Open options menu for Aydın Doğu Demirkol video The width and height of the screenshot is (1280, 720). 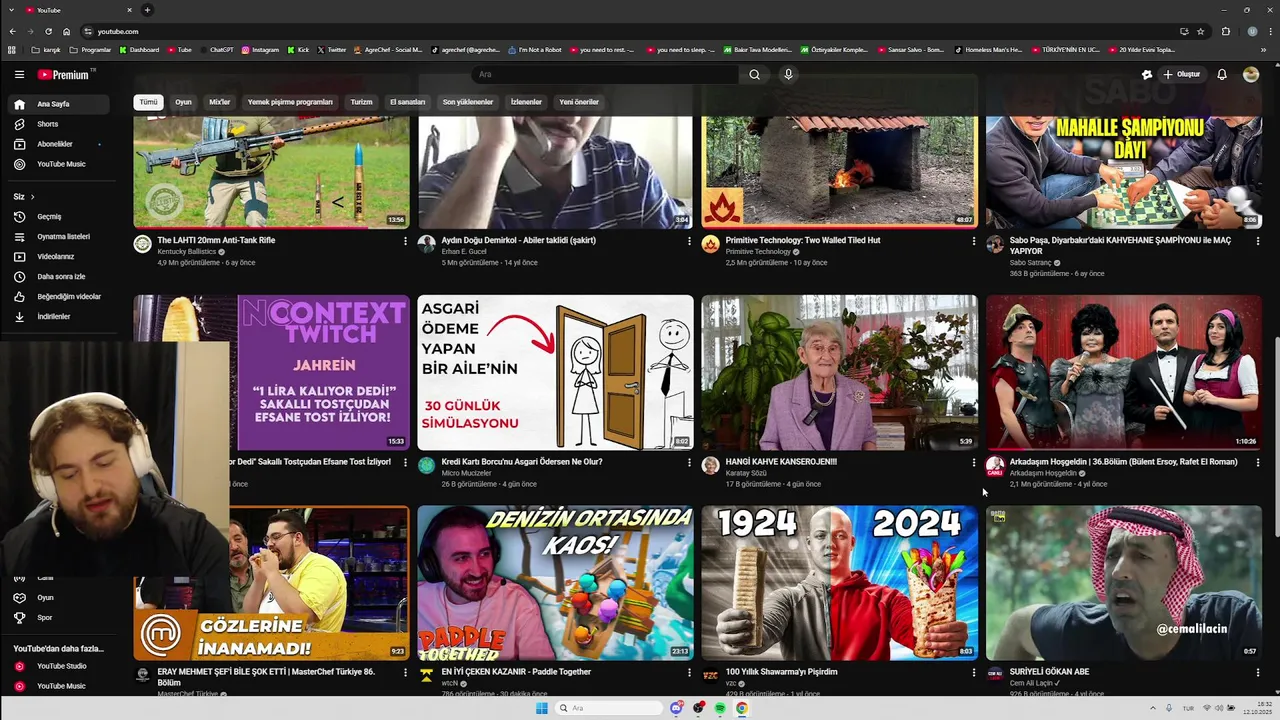coord(689,241)
